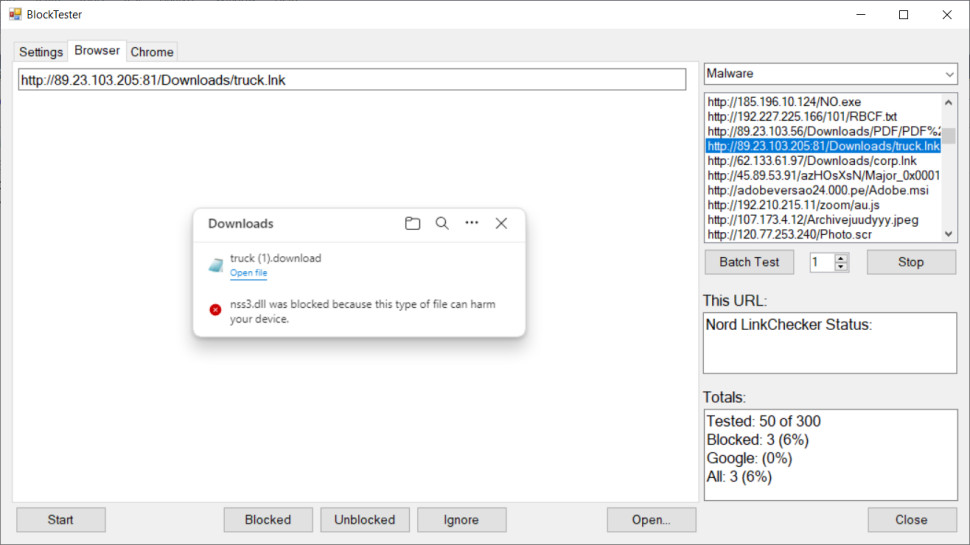
Task: Click the Start button
Action: (x=61, y=520)
